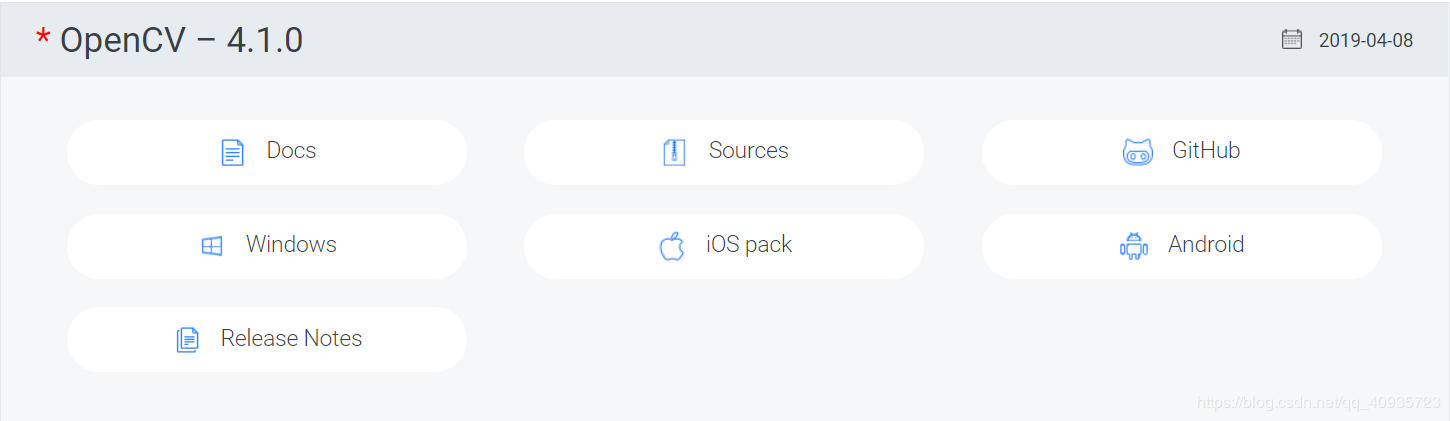Click the OpenCV – 4.1.0 title
The height and width of the screenshot is (421, 1450).
coord(181,40)
